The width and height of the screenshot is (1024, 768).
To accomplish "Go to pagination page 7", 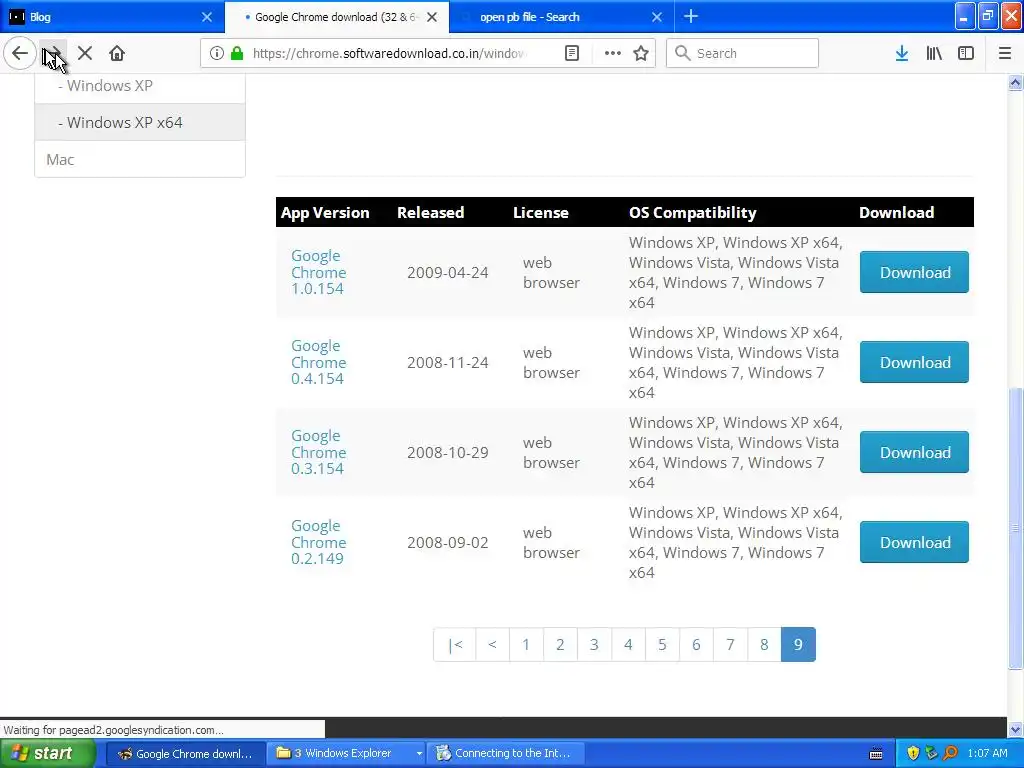I will point(730,645).
